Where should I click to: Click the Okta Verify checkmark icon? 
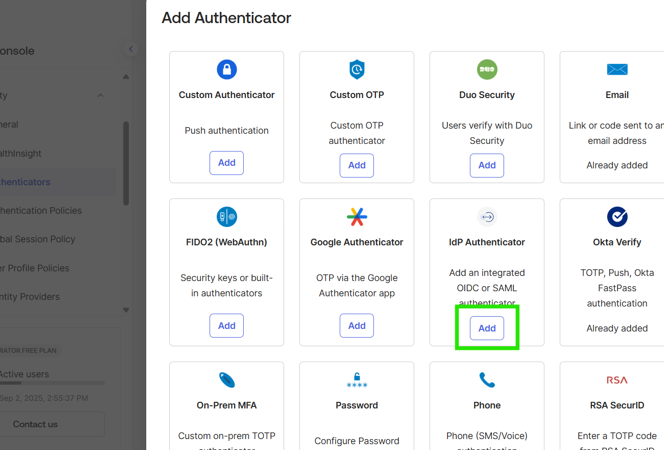pos(617,217)
